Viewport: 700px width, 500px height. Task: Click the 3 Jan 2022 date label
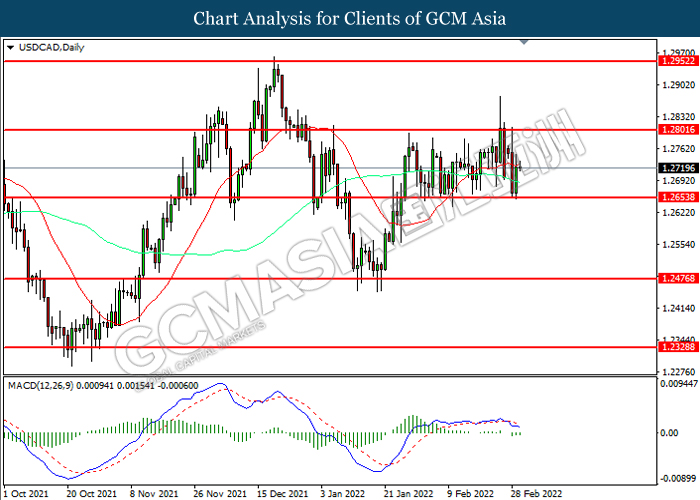click(x=343, y=493)
